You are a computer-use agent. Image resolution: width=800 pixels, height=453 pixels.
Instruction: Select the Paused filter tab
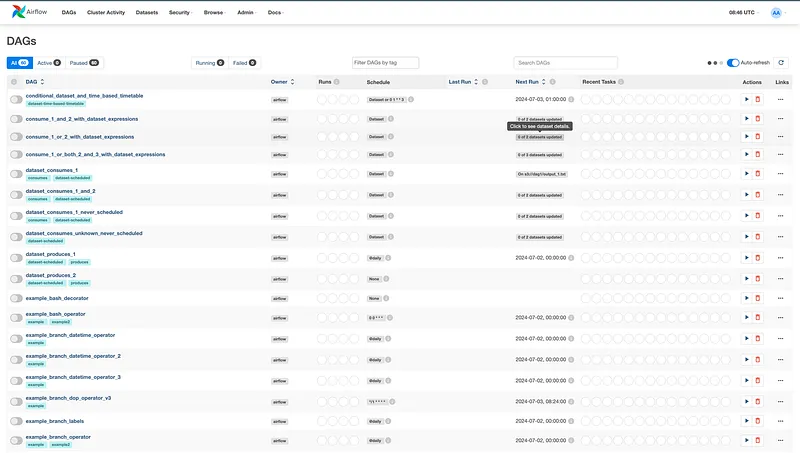coord(84,63)
